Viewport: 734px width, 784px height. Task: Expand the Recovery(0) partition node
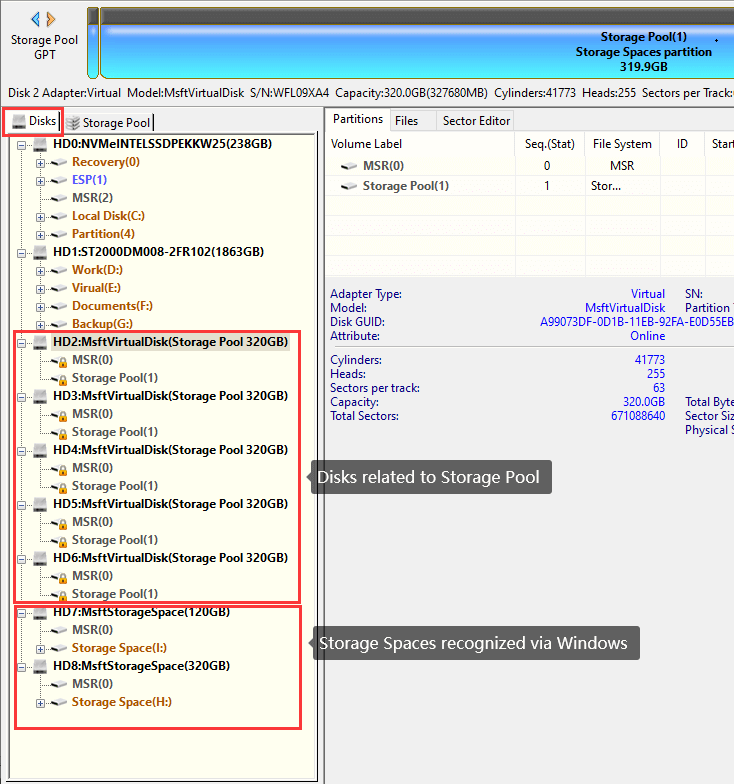click(x=41, y=162)
